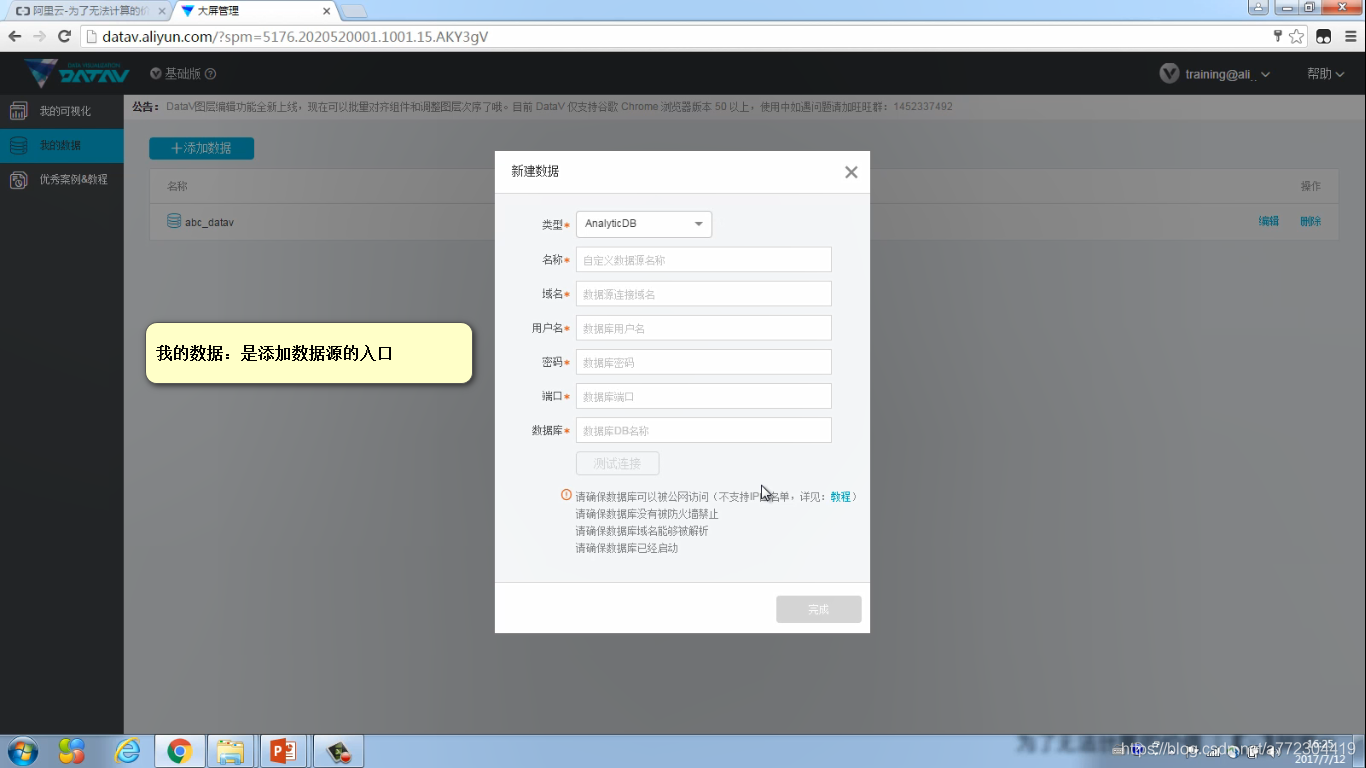Open File Explorer from taskbar
This screenshot has height=768, width=1366.
click(230, 751)
